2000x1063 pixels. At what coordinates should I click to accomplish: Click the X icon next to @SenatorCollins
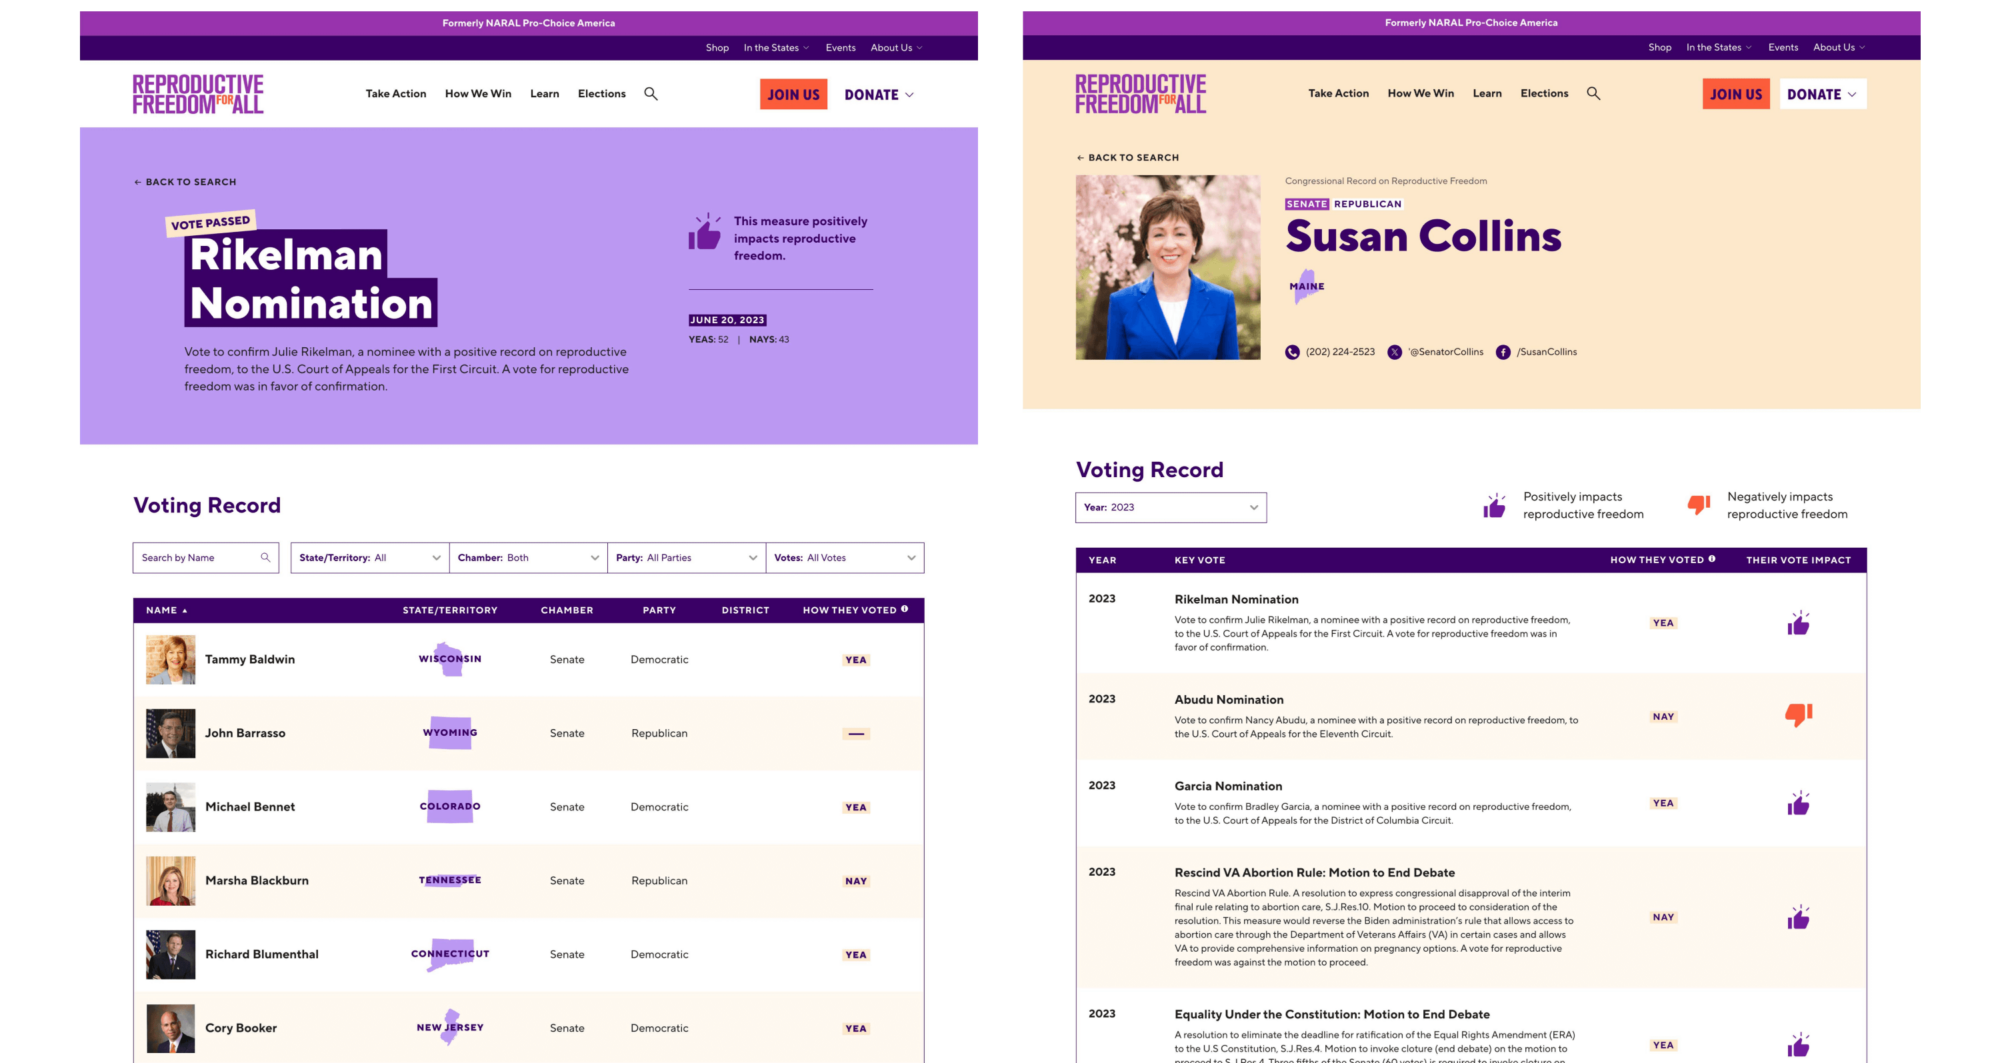(1394, 352)
